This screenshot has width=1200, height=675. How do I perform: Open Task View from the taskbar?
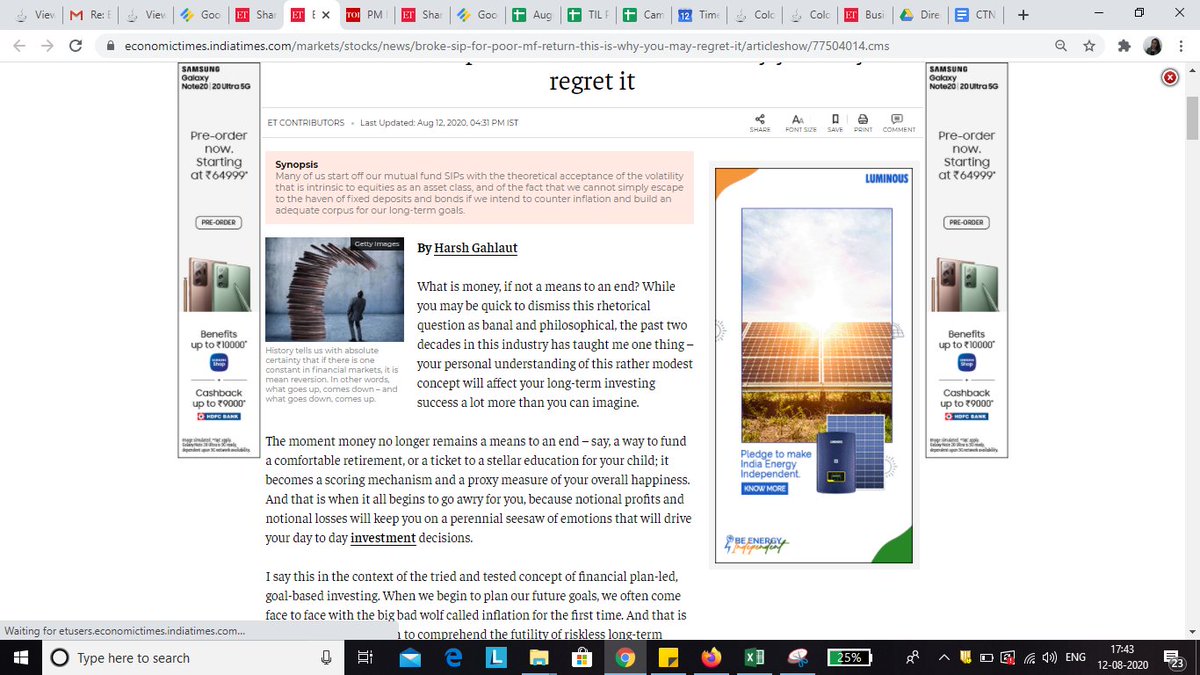[x=365, y=657]
